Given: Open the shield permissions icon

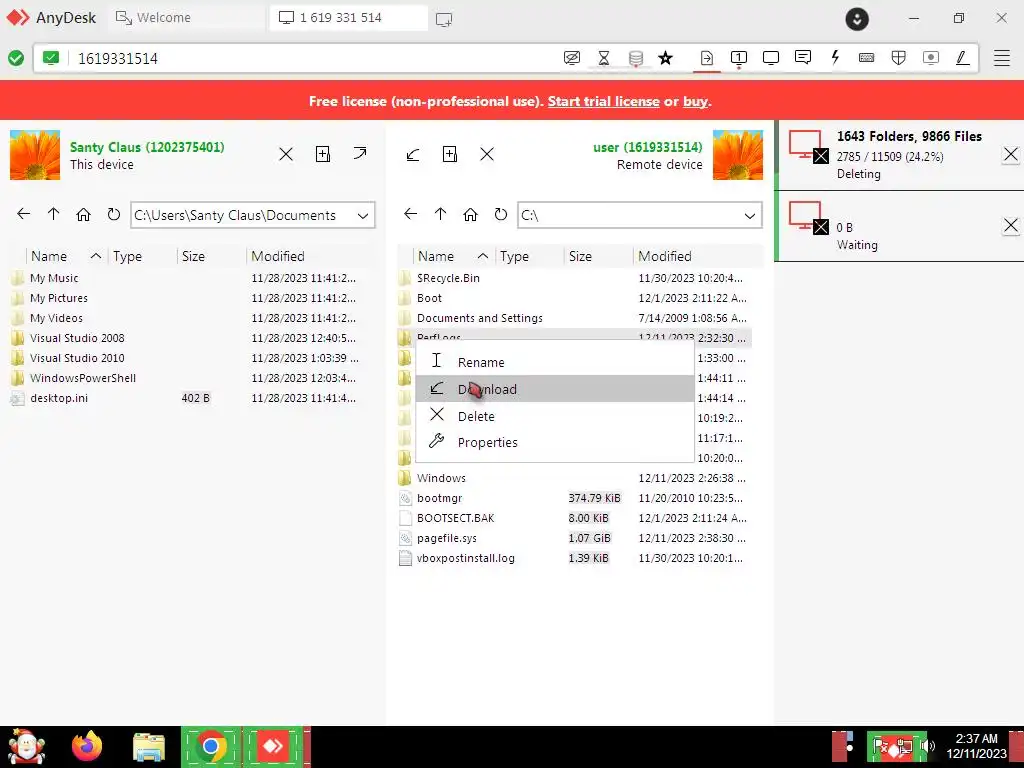Looking at the screenshot, I should pos(899,58).
